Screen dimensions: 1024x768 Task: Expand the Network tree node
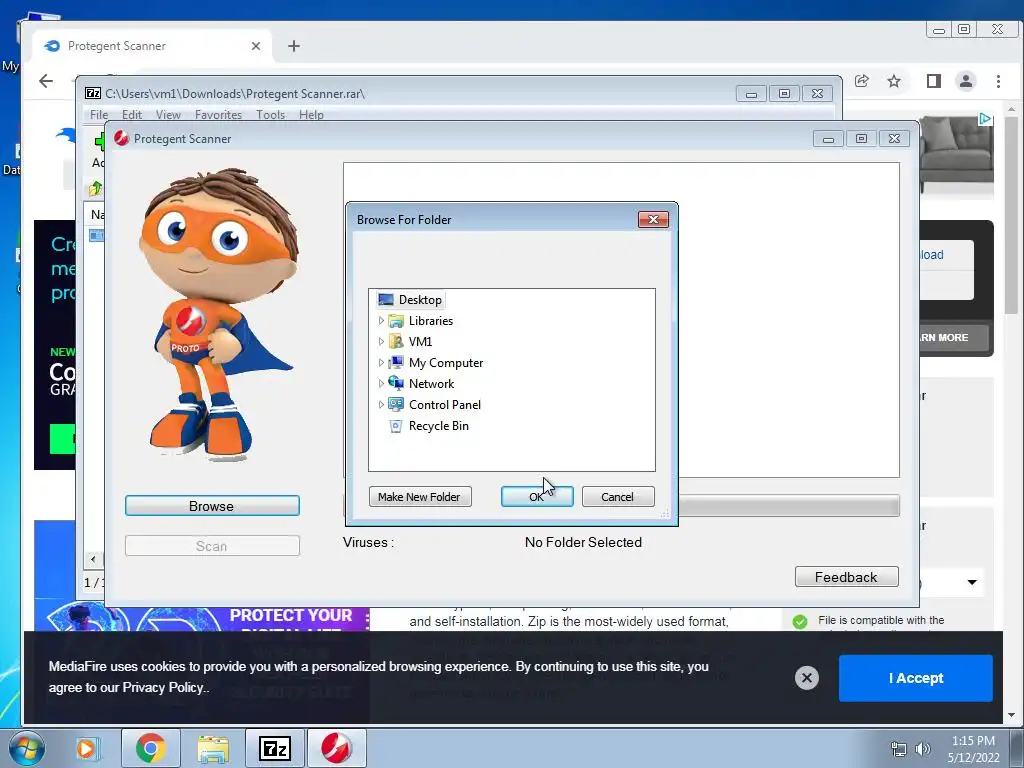coord(381,383)
